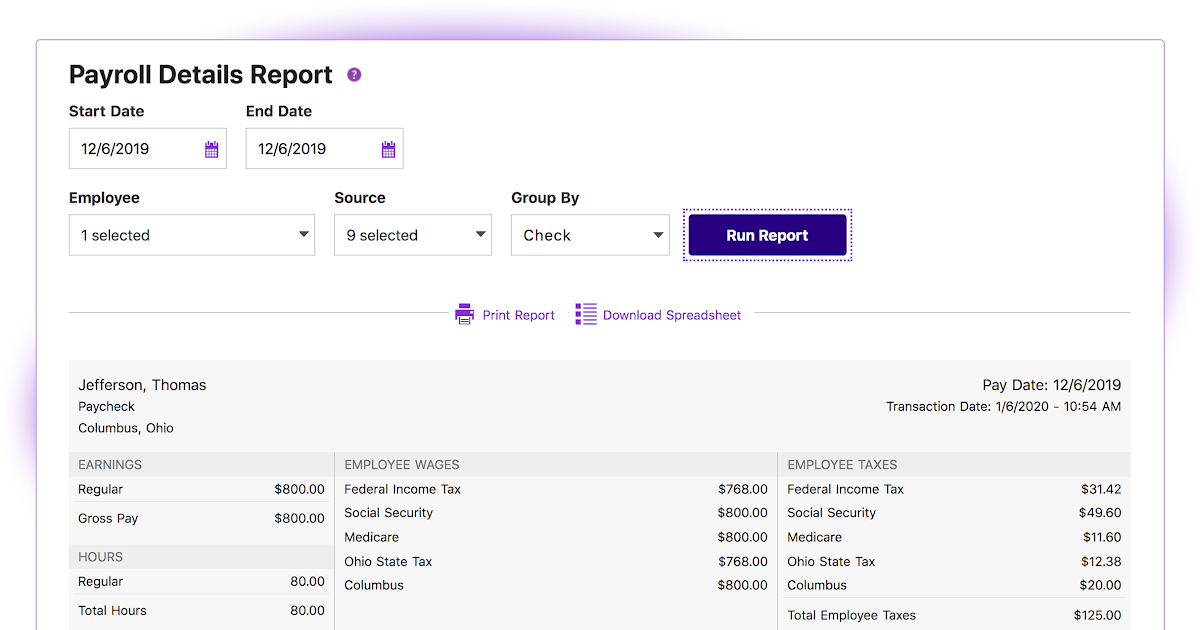Click the Social Security tax amount $49.60

tap(1101, 513)
